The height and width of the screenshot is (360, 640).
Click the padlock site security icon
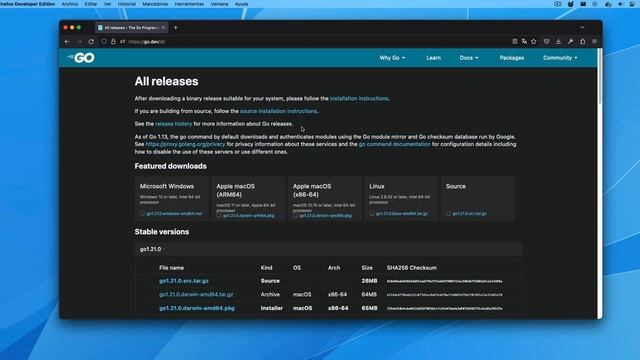(113, 42)
